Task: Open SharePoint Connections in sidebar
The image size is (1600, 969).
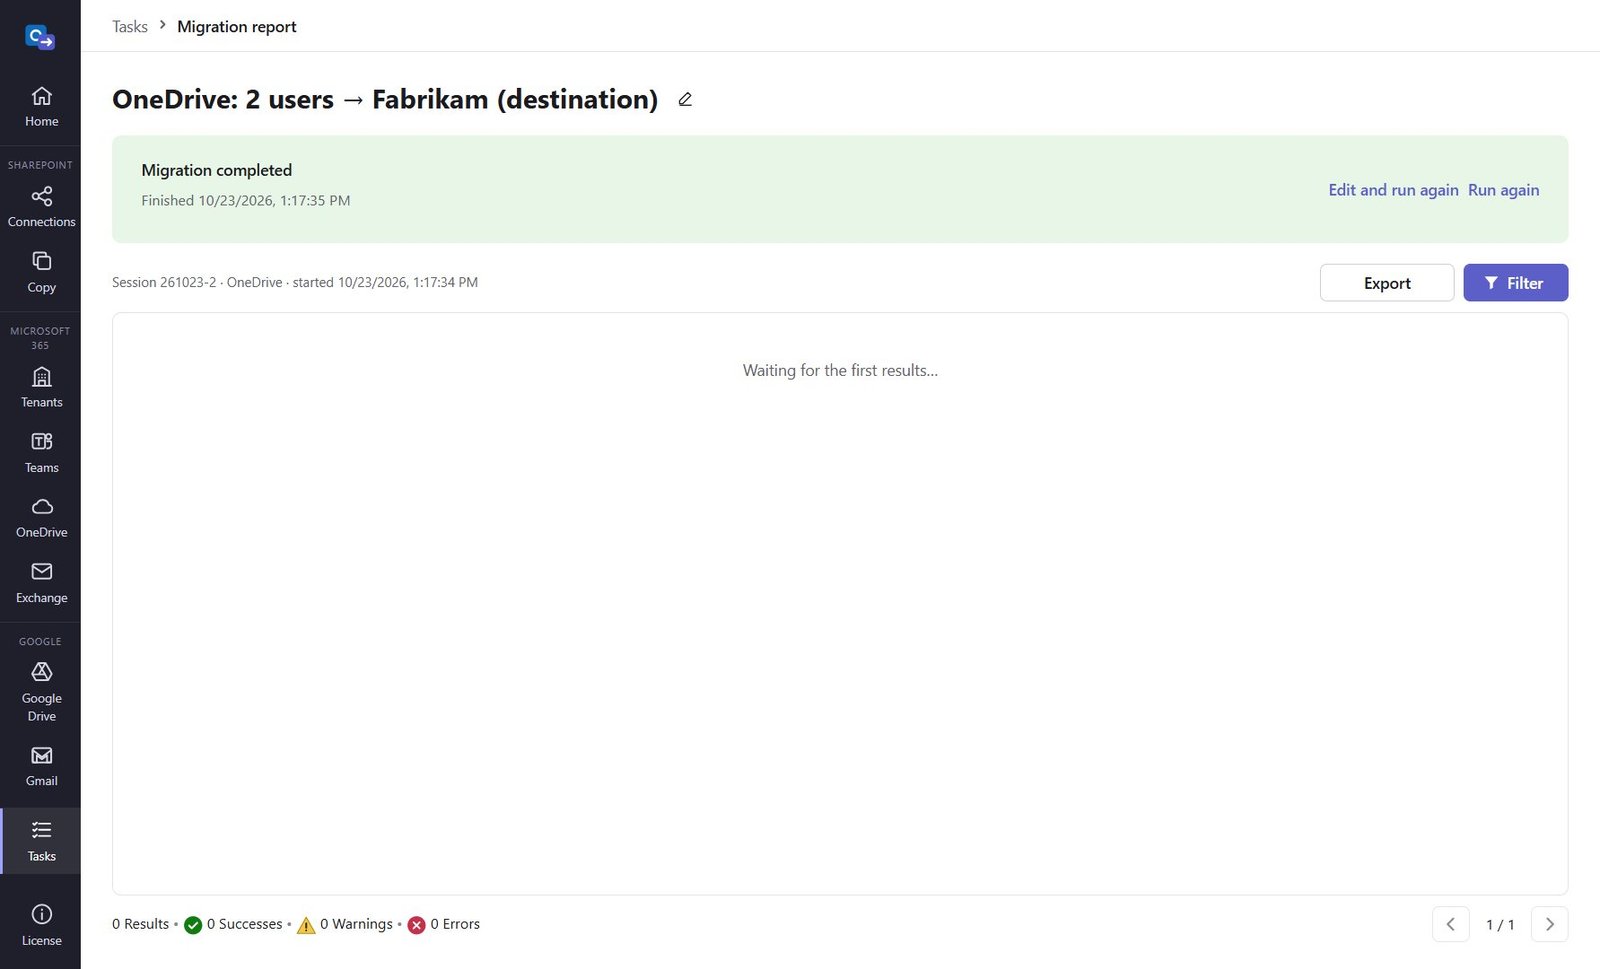Action: [41, 207]
